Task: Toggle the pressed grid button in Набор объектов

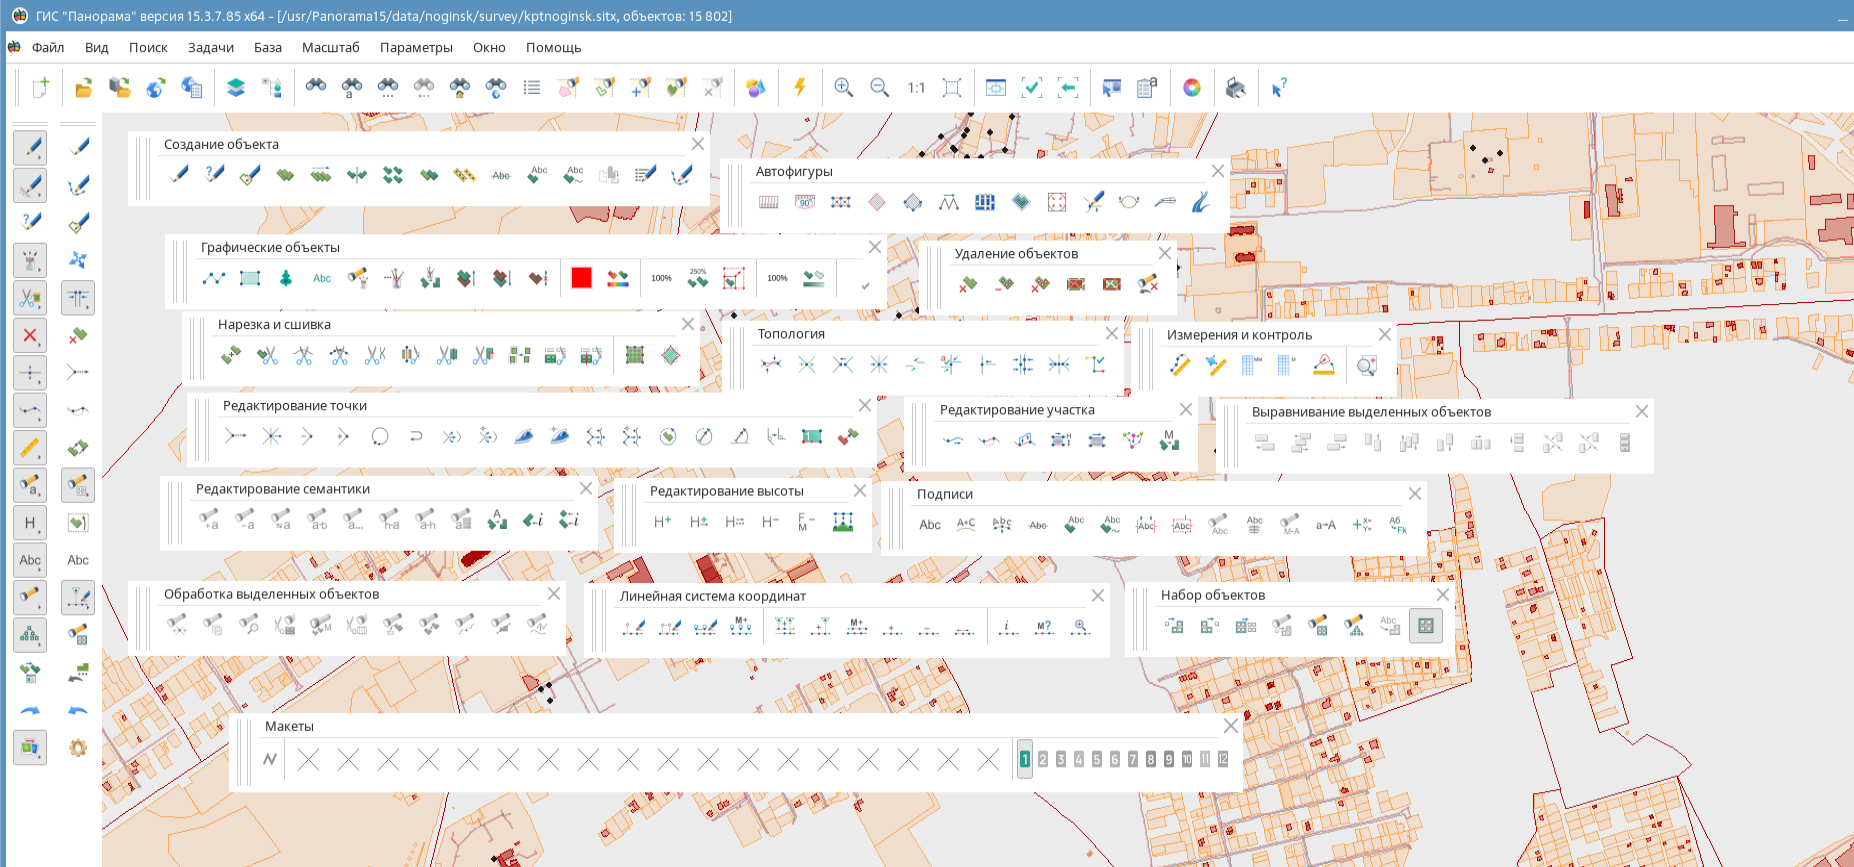Action: coord(1426,626)
